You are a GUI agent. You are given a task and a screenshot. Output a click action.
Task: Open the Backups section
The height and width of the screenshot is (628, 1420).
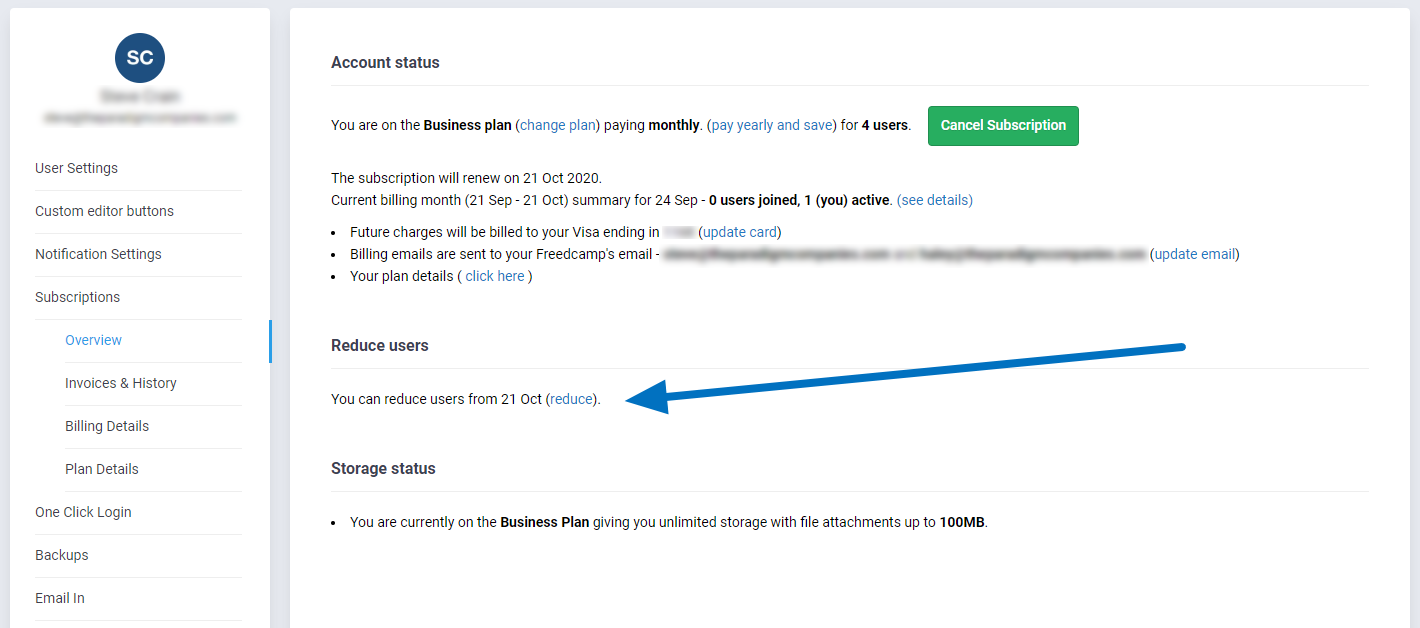point(61,555)
